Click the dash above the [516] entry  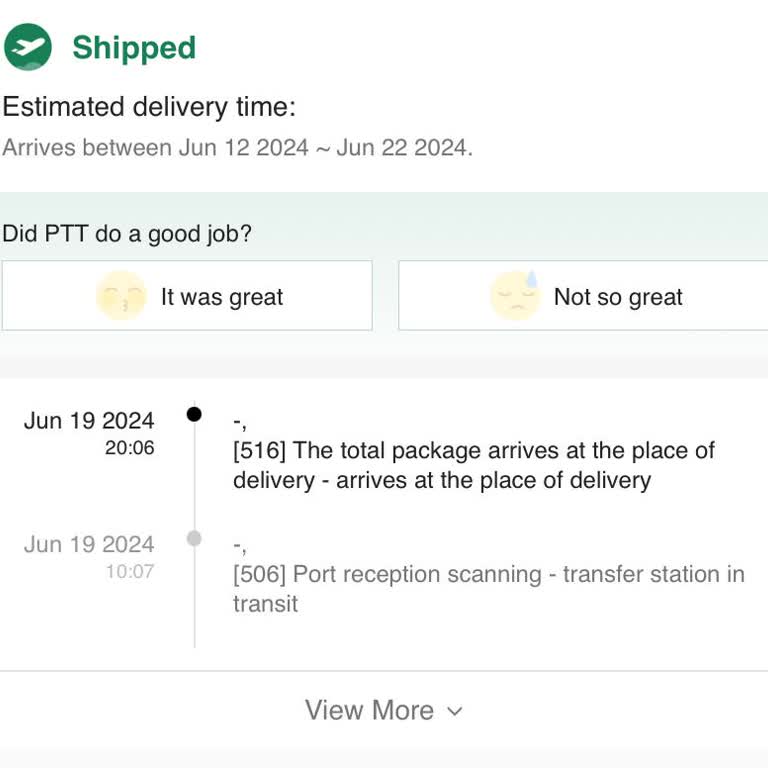(x=238, y=422)
